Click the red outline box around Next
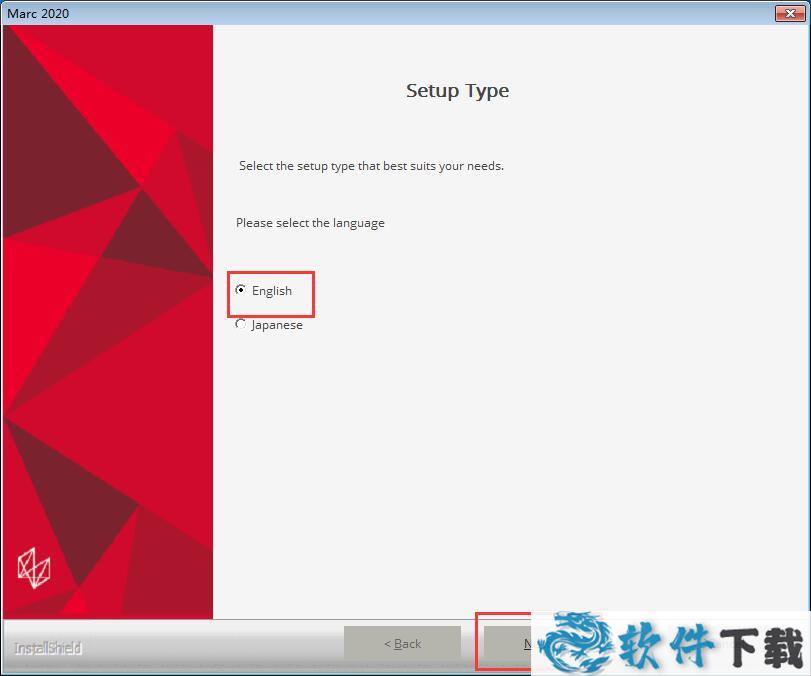Screen dimensions: 811x676 click(477, 640)
